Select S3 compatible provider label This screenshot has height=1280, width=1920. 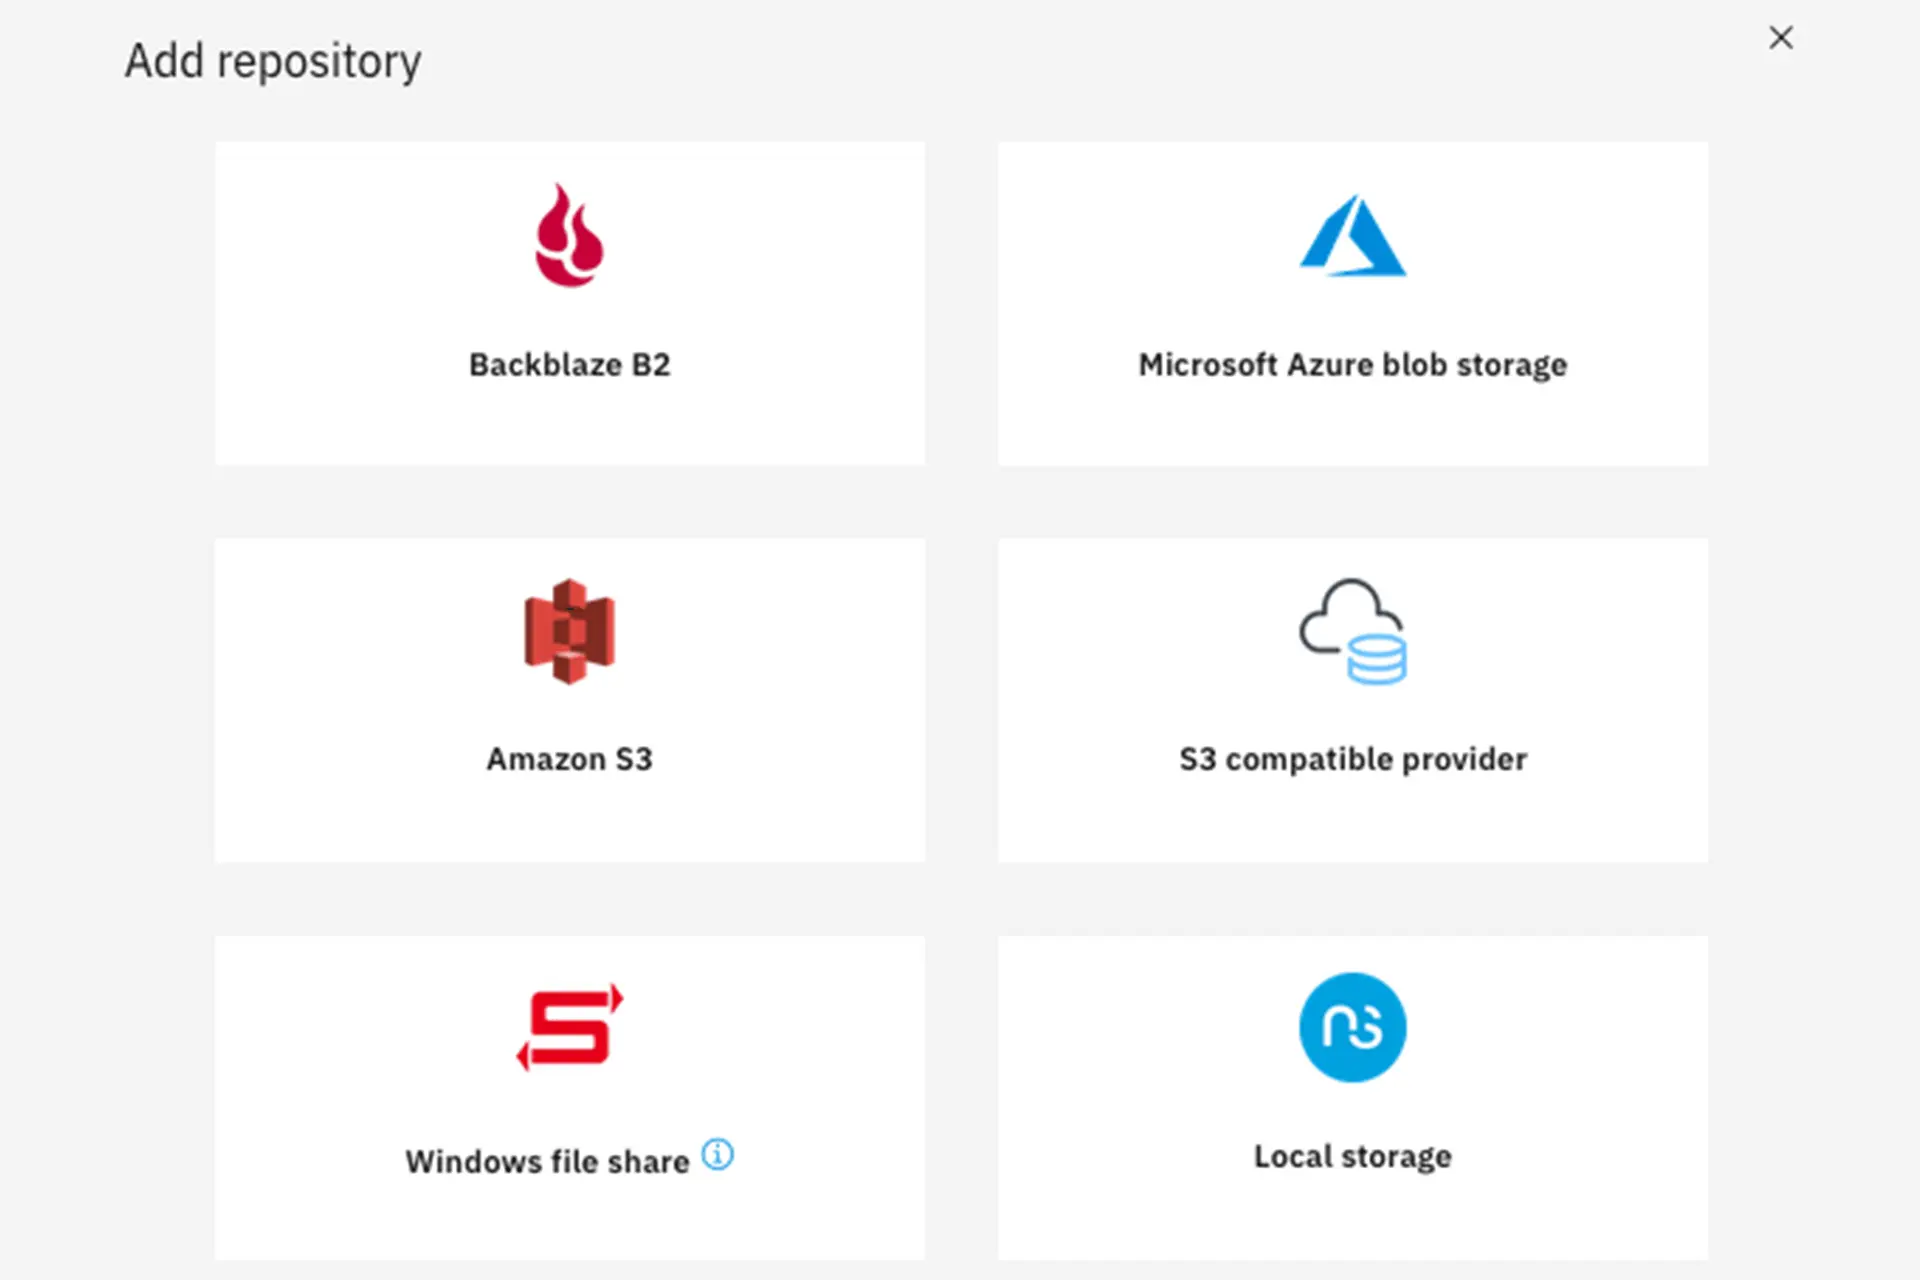(1353, 759)
